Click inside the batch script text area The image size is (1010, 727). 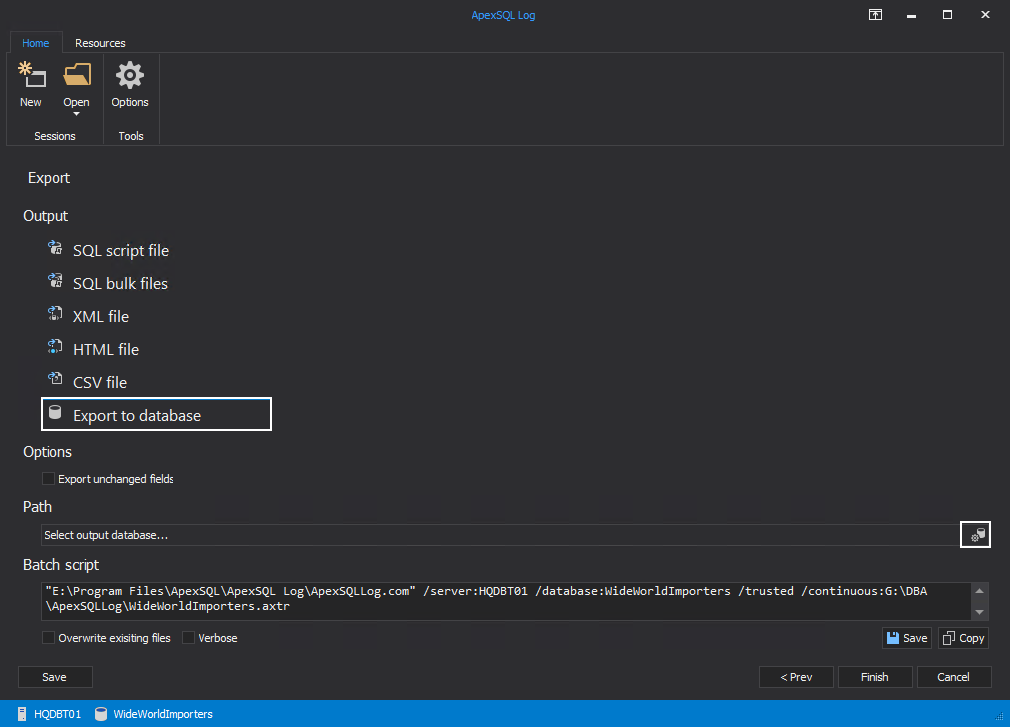point(506,601)
